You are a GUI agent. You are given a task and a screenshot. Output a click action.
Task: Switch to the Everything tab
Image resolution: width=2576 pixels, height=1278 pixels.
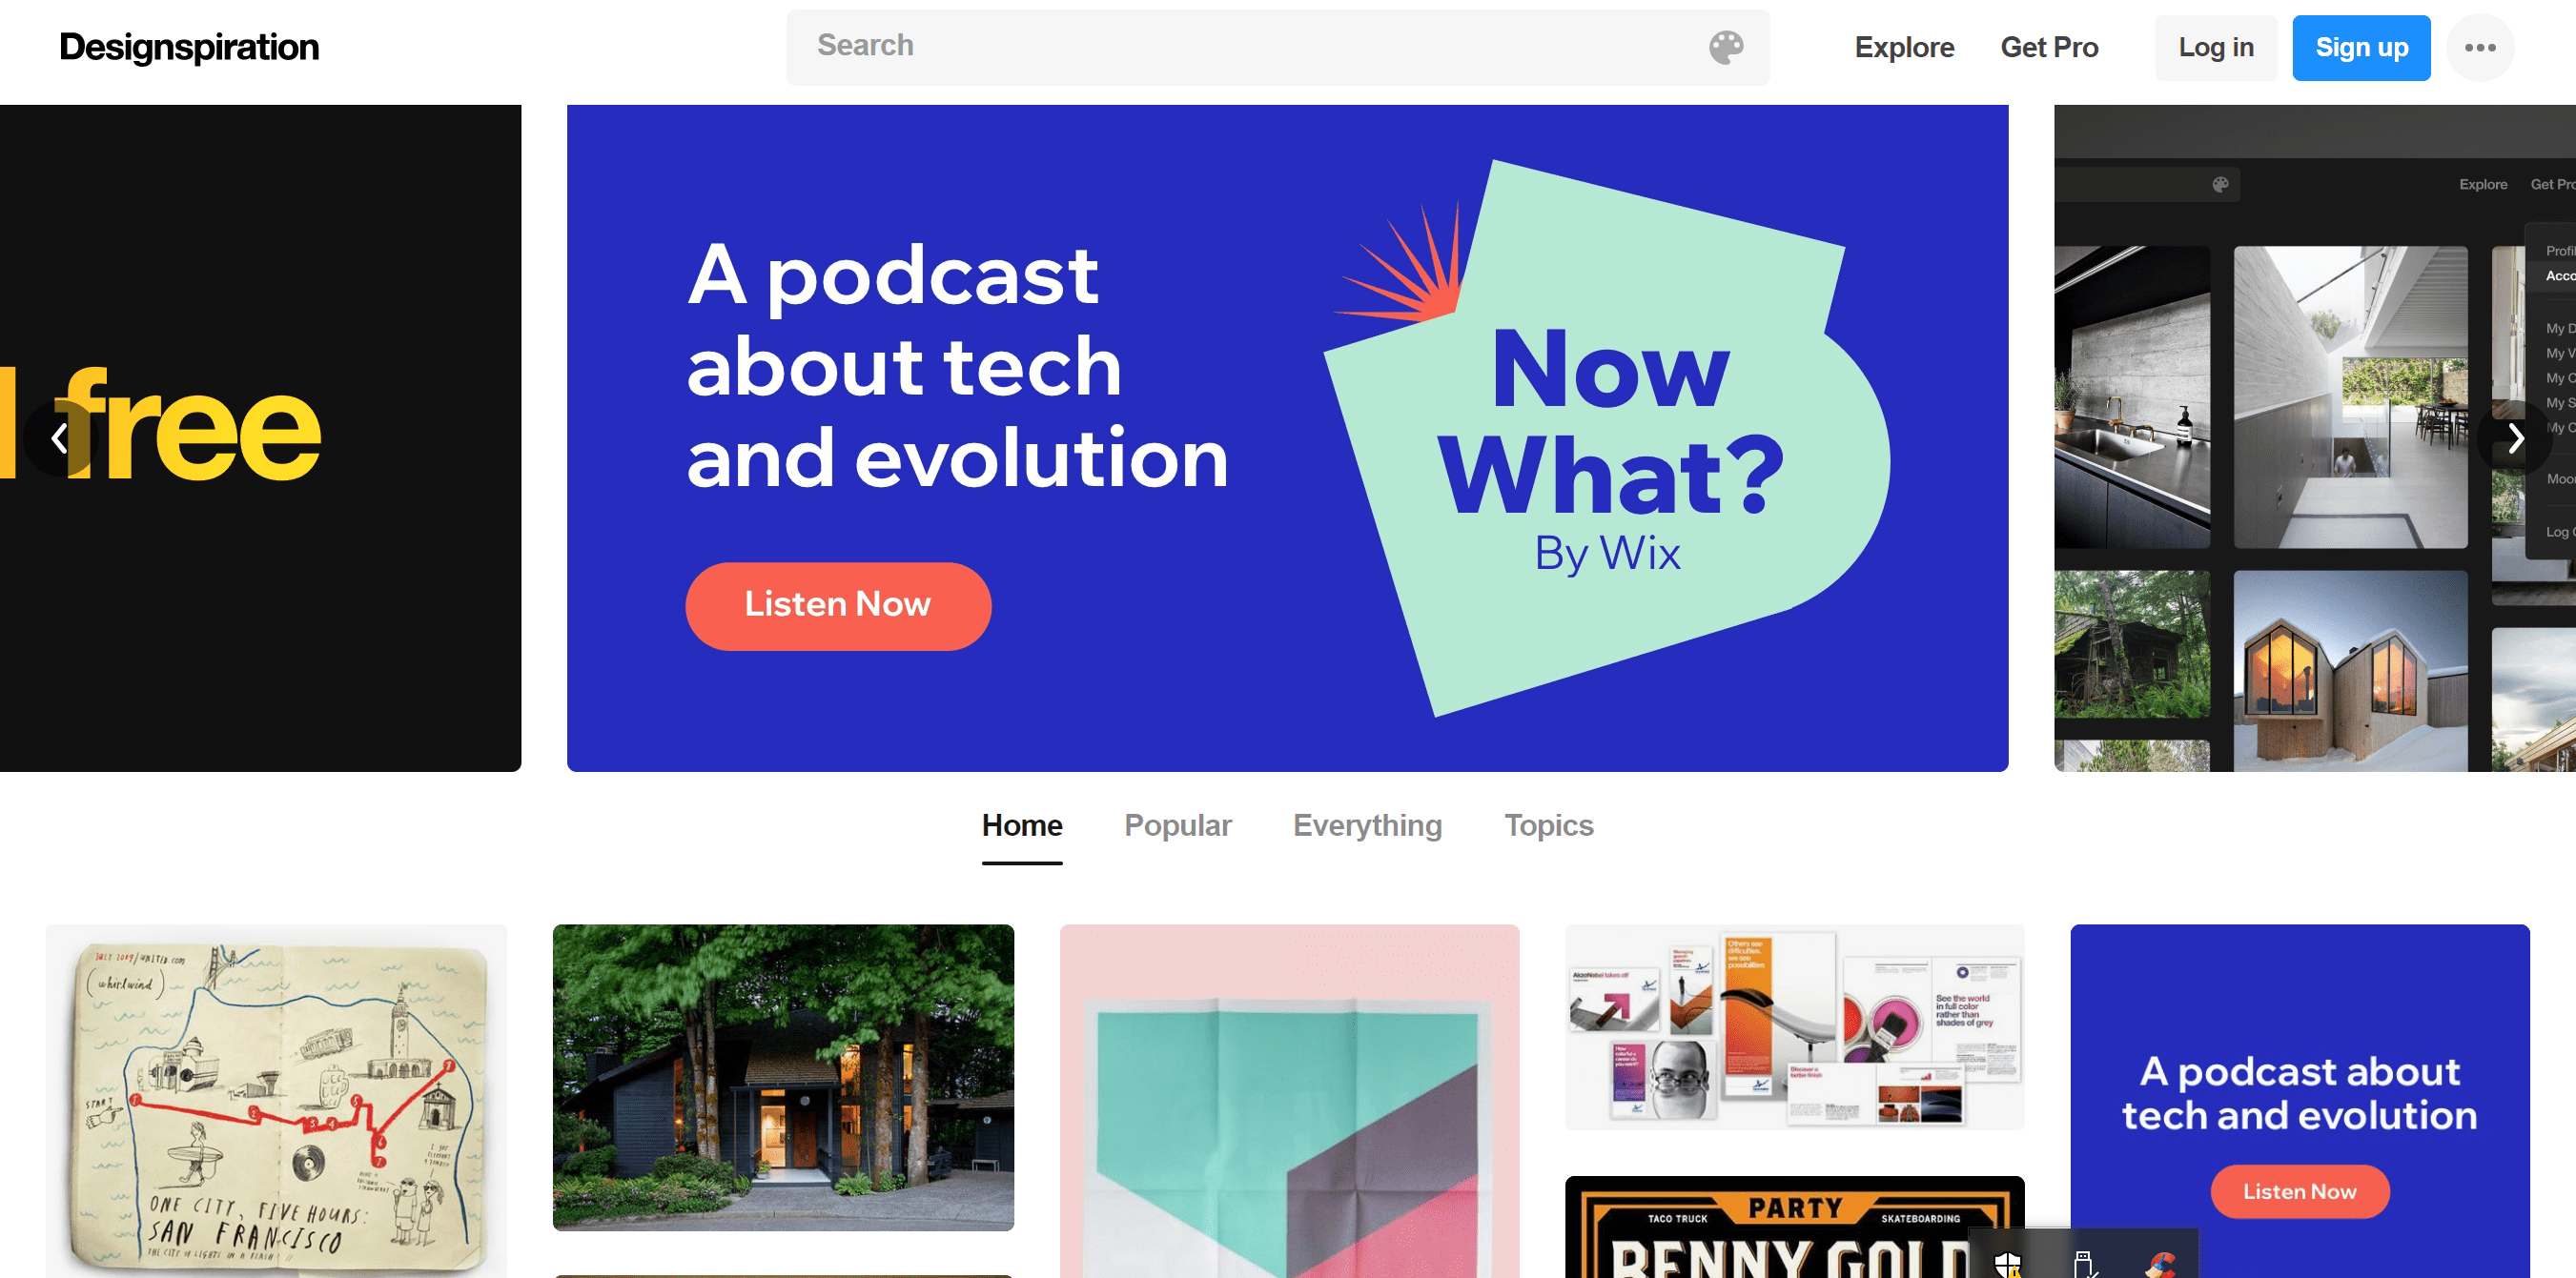click(x=1367, y=825)
